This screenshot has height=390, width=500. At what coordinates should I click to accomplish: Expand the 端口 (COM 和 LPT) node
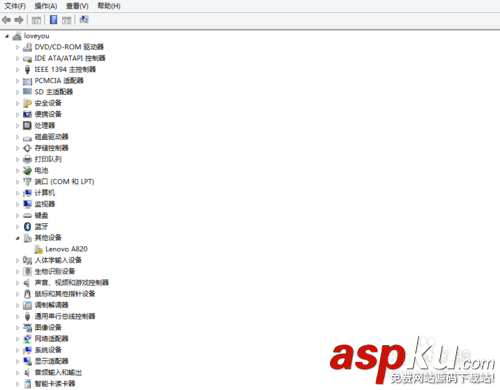(17, 182)
